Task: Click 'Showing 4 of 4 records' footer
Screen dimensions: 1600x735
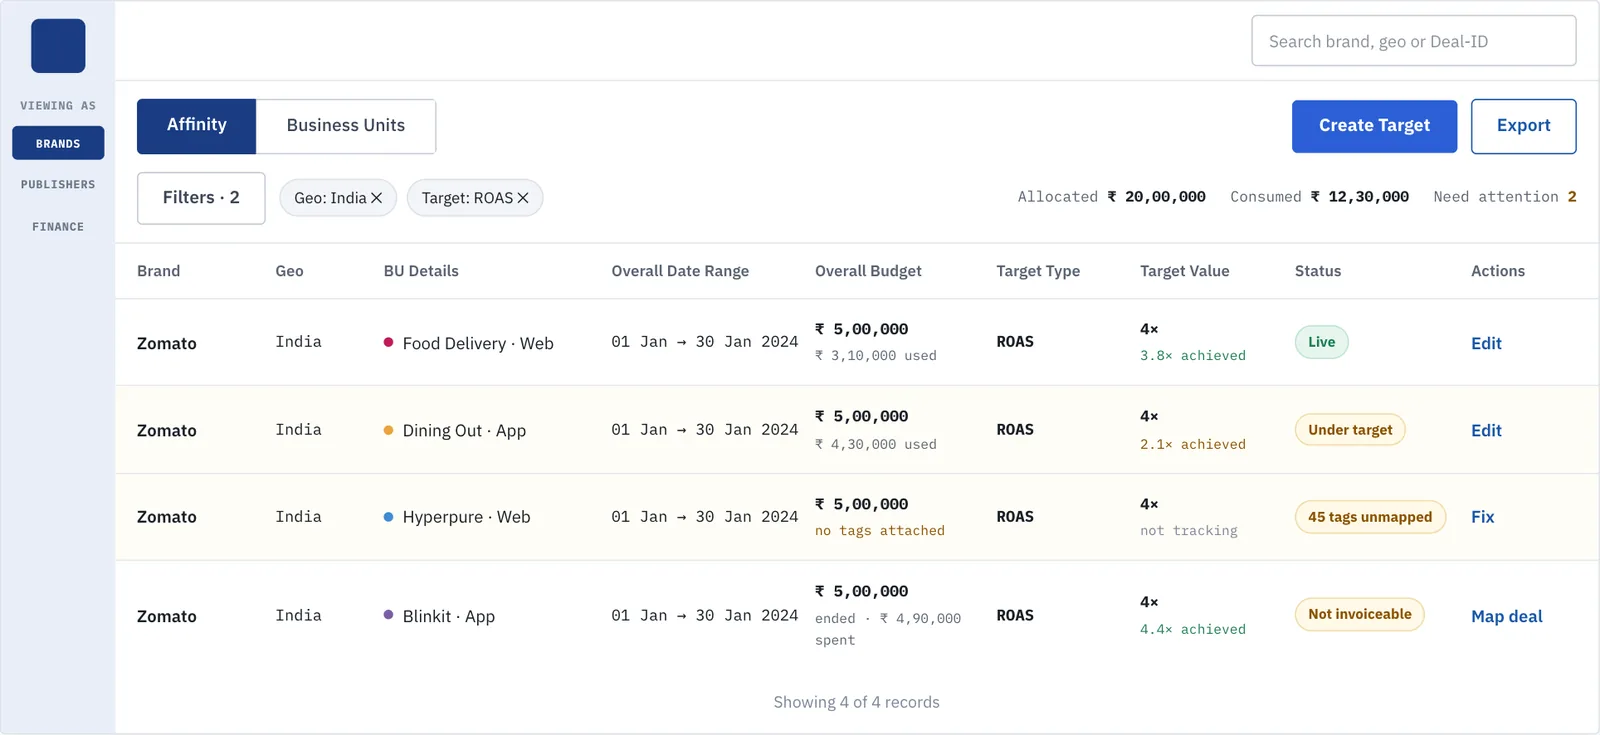Action: (856, 702)
